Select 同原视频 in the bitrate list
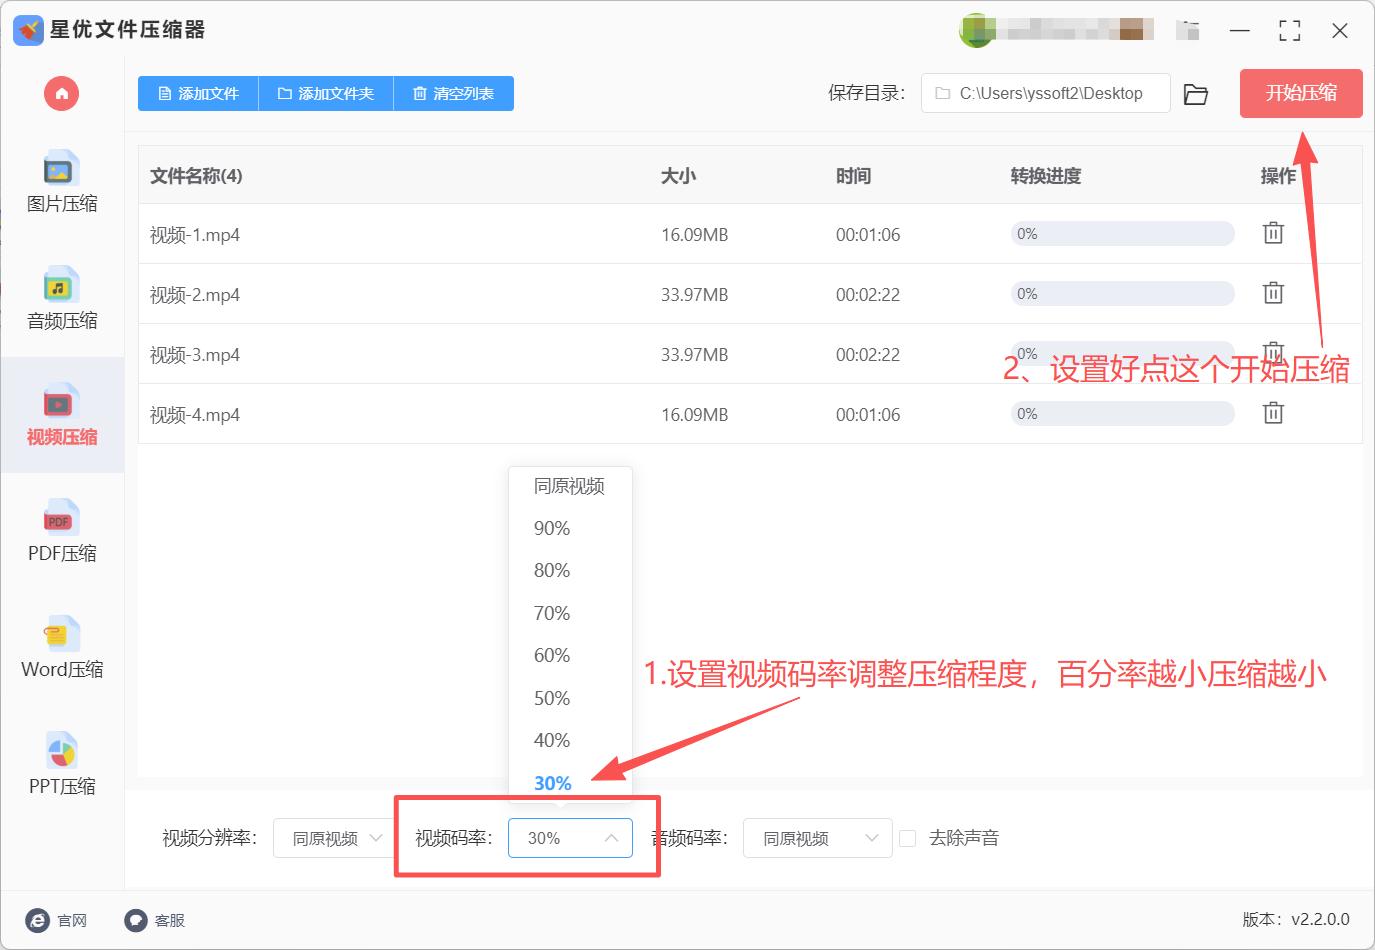 click(570, 486)
